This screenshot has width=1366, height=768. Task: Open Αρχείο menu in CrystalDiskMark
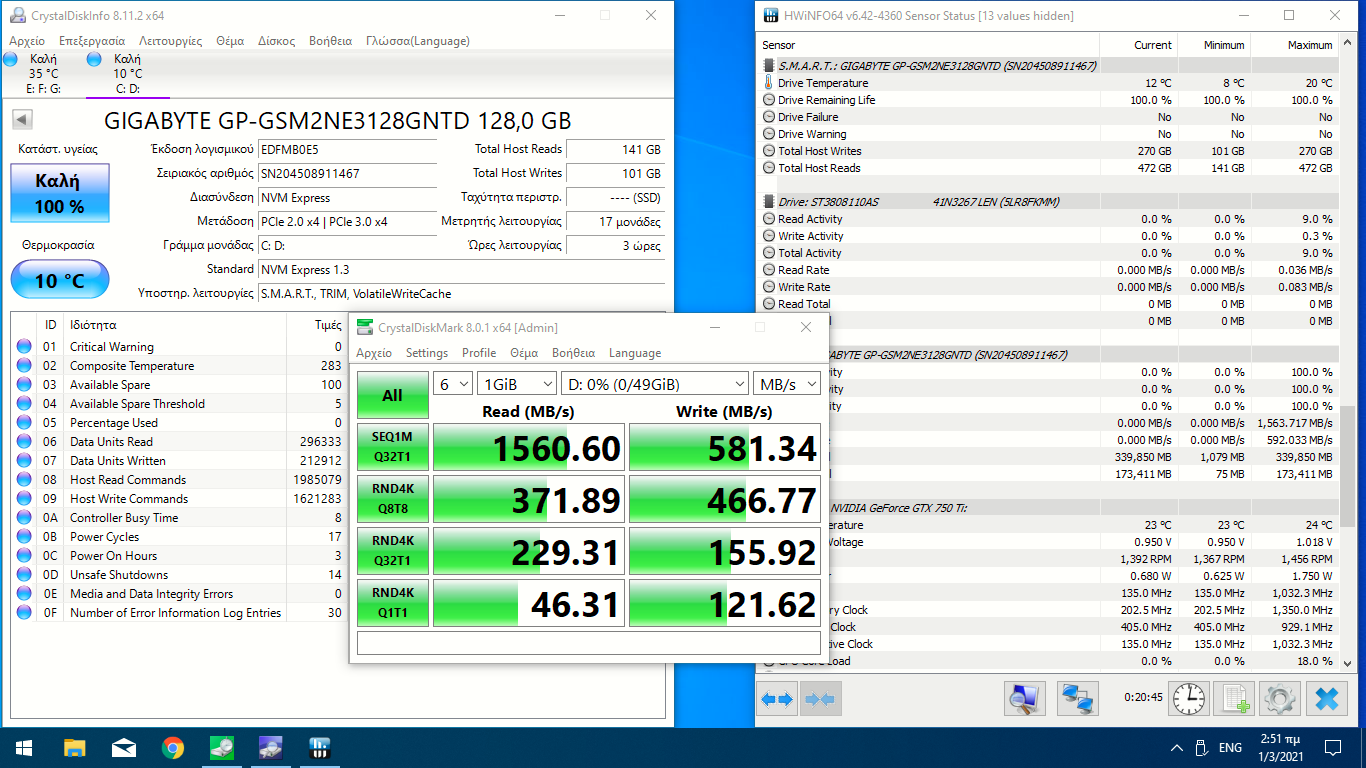click(374, 353)
